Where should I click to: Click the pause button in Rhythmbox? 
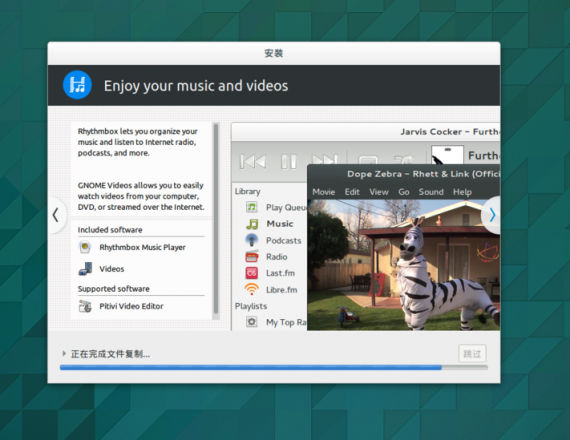pyautogui.click(x=289, y=161)
